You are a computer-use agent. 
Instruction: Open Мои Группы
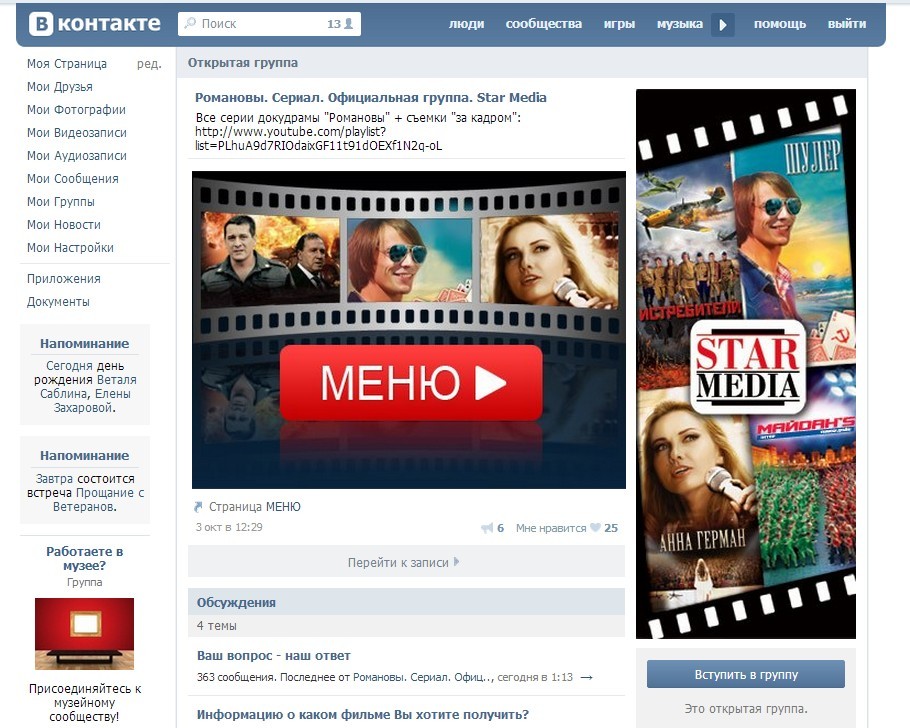61,202
